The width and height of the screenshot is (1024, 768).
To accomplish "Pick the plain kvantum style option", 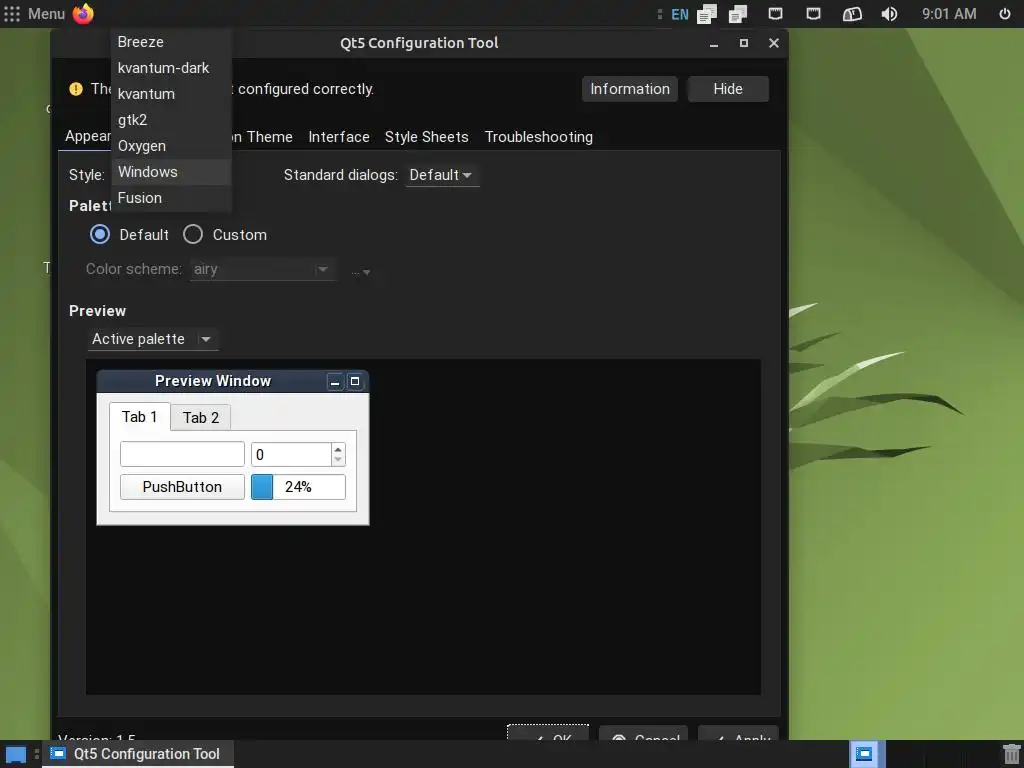I will [x=171, y=94].
